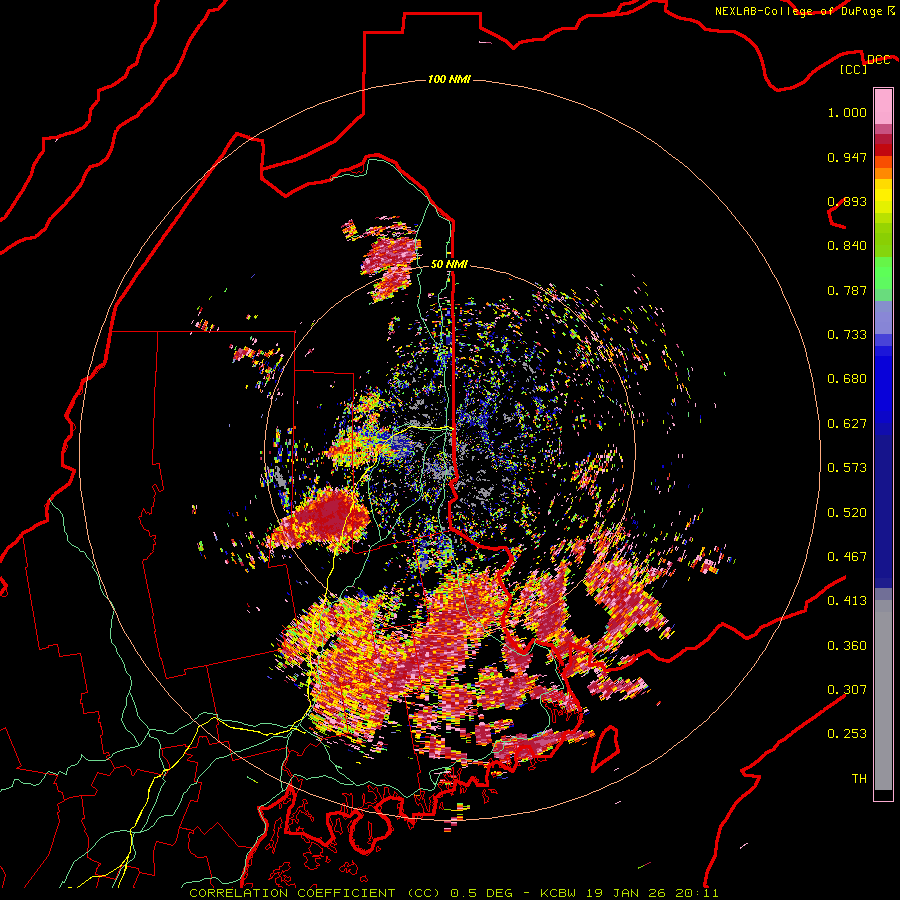Screen dimensions: 900x900
Task: Click the 0.680 scale value
Action: coord(847,379)
